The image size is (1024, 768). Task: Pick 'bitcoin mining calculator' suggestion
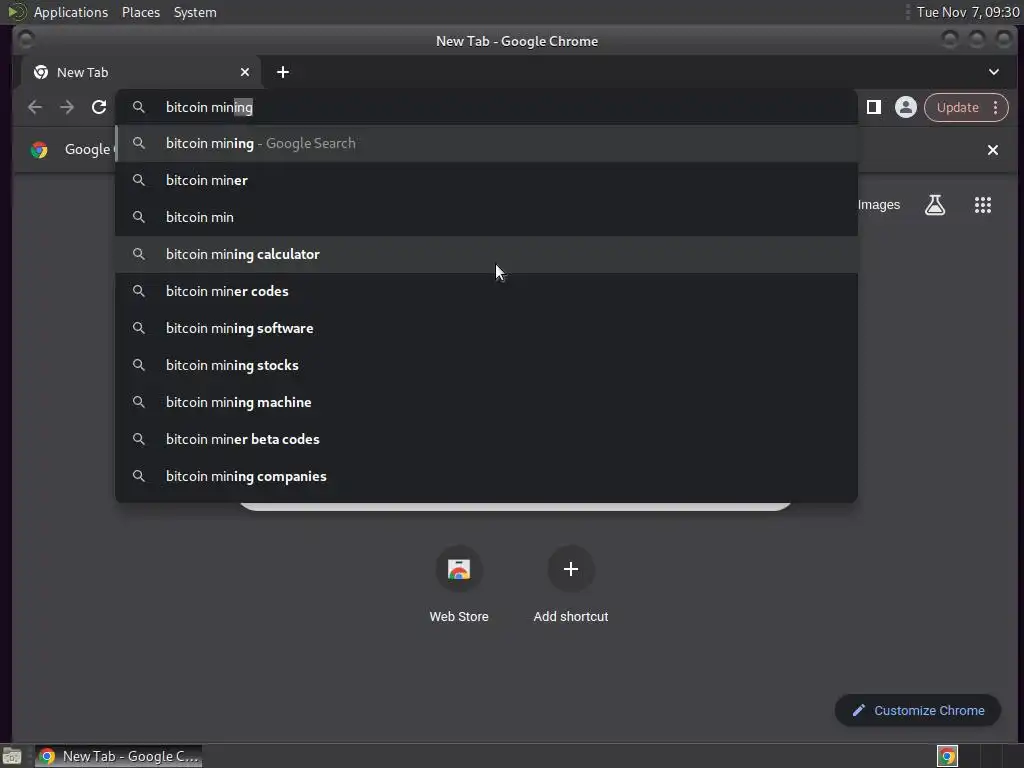tap(486, 255)
